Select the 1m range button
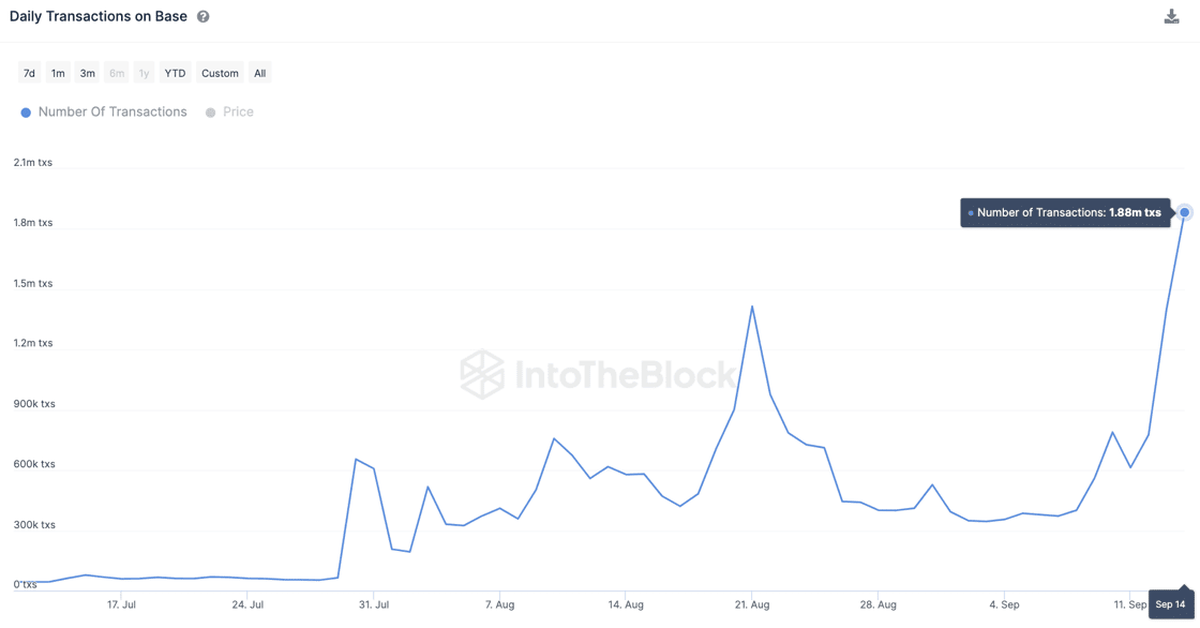This screenshot has width=1200, height=628. [57, 72]
